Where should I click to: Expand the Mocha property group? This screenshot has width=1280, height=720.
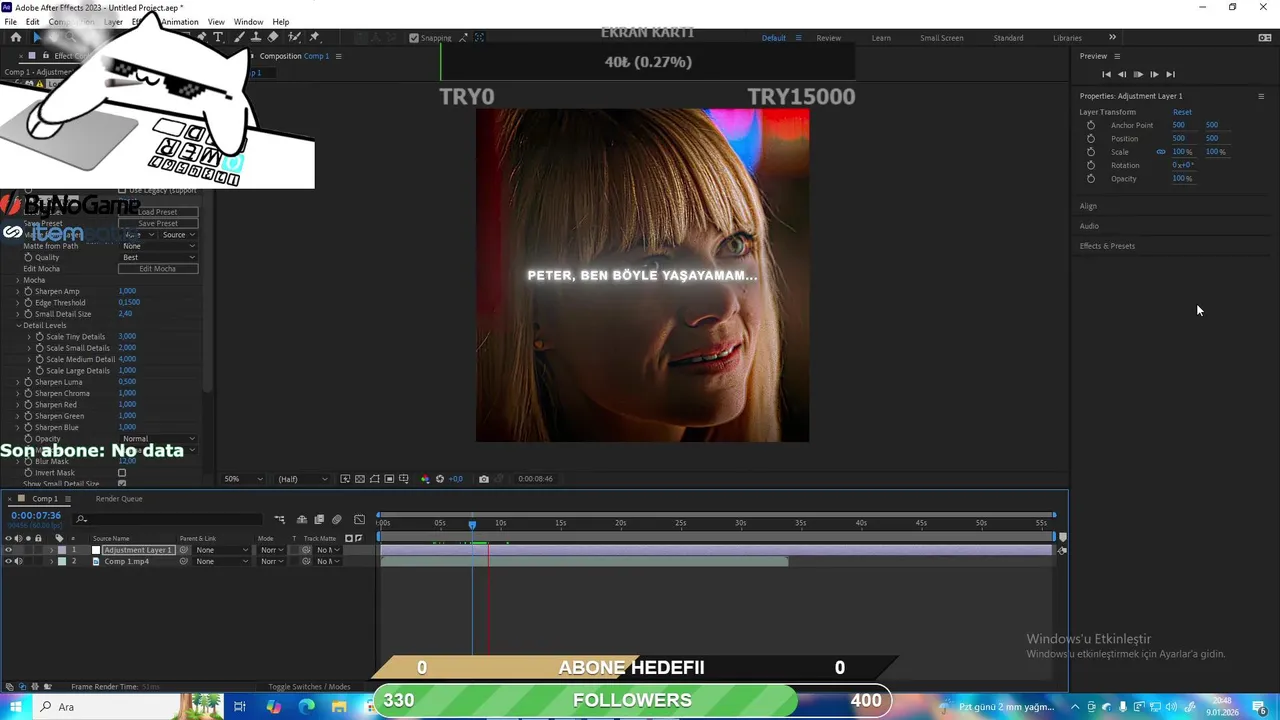pyautogui.click(x=18, y=280)
